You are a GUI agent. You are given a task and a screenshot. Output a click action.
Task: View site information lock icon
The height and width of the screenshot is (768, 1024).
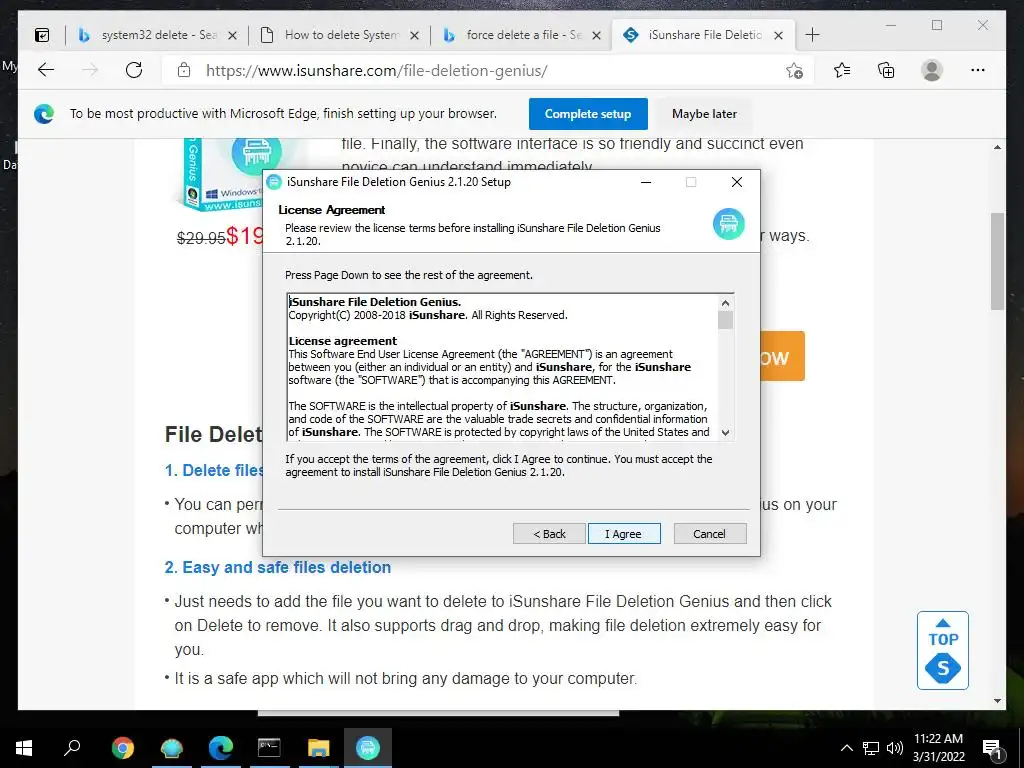[184, 70]
